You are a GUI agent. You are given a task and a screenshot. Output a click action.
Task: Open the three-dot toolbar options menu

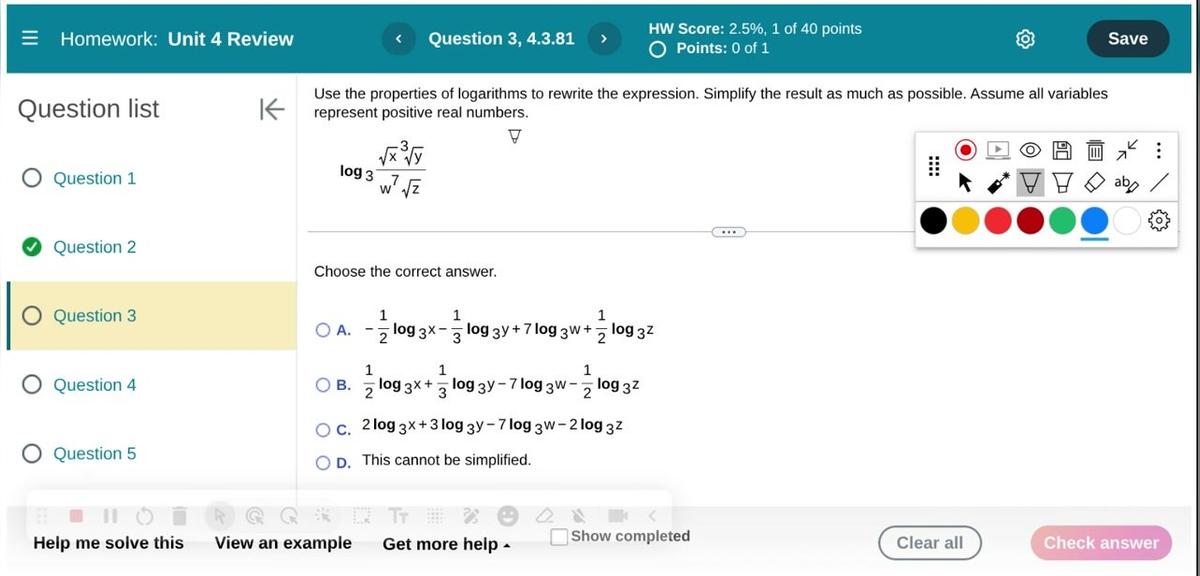point(1157,149)
